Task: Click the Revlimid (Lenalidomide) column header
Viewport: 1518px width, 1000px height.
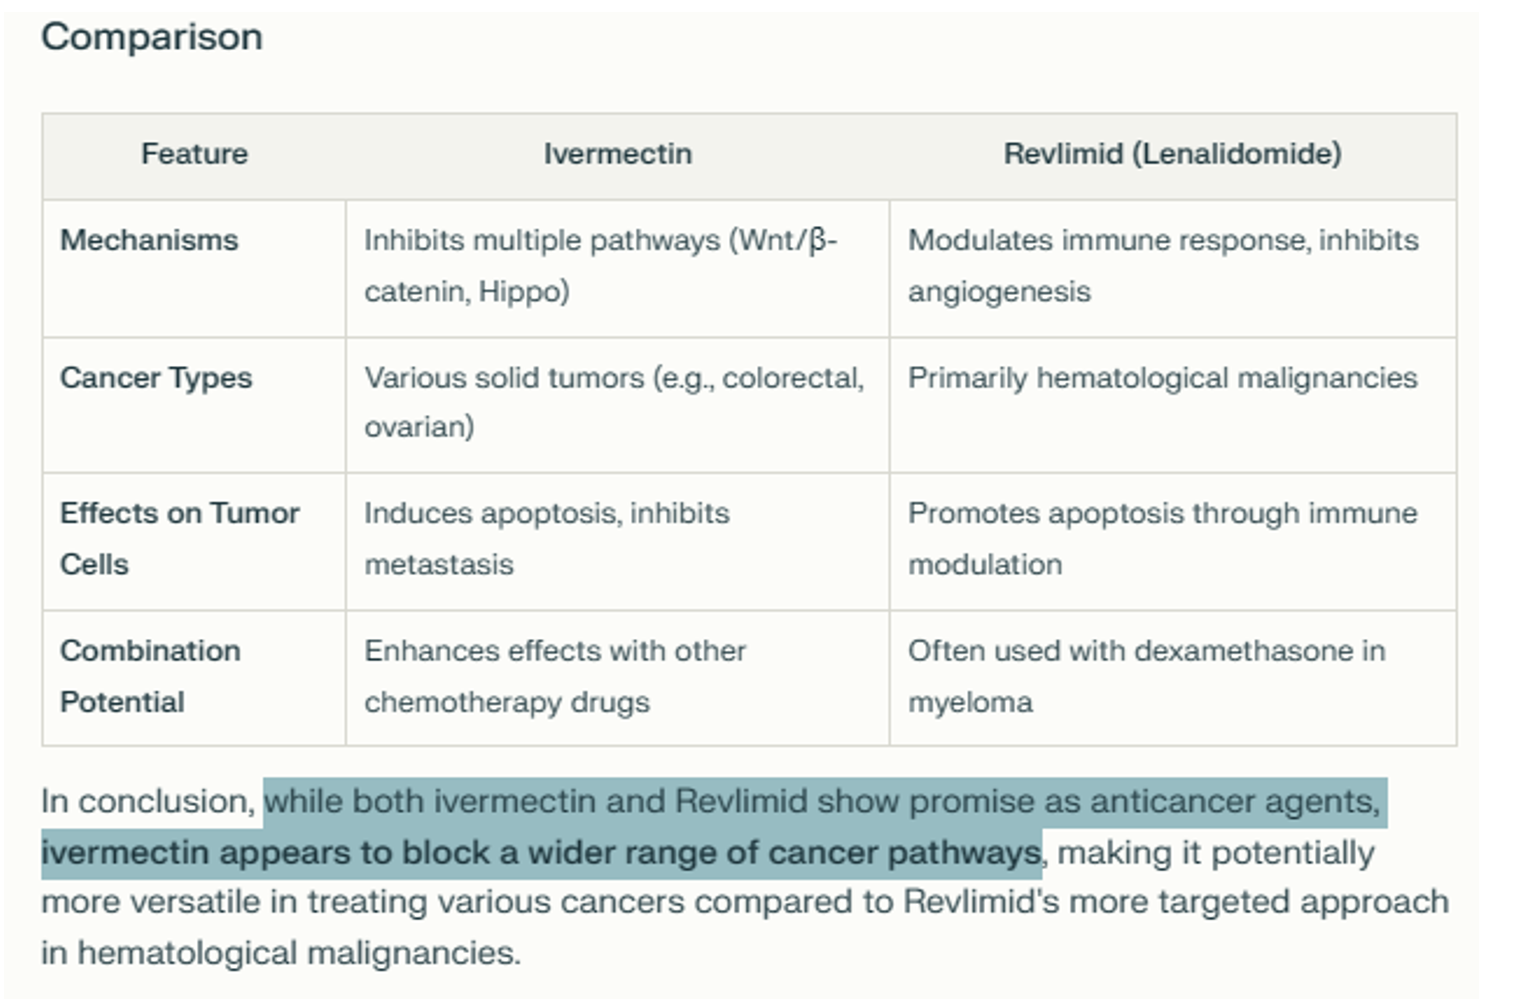Action: pyautogui.click(x=1172, y=154)
